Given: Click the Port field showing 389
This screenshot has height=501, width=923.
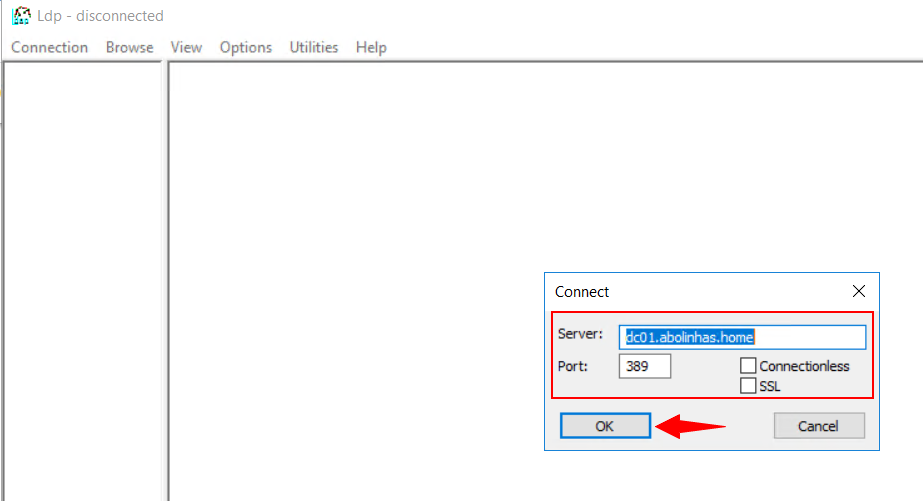Looking at the screenshot, I should [x=645, y=366].
